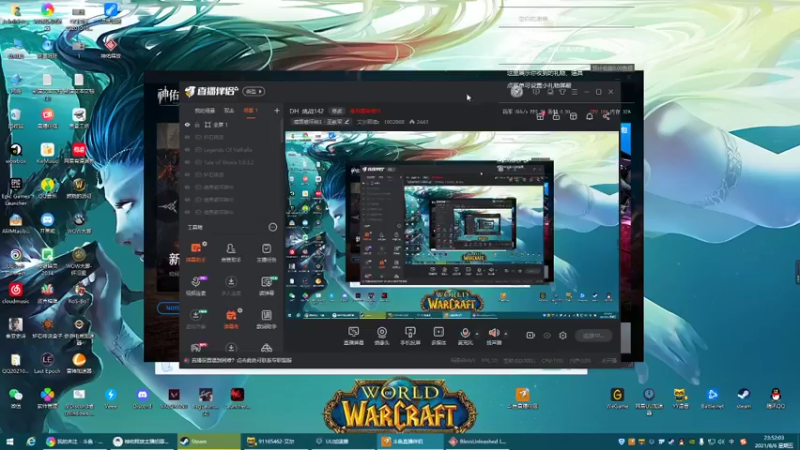
Task: Open the Battle.net desktop shortcut
Action: pos(712,398)
